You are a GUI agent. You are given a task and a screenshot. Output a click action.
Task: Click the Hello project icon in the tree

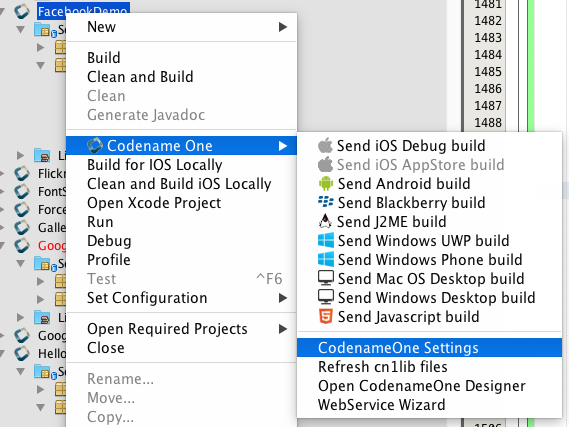22,353
